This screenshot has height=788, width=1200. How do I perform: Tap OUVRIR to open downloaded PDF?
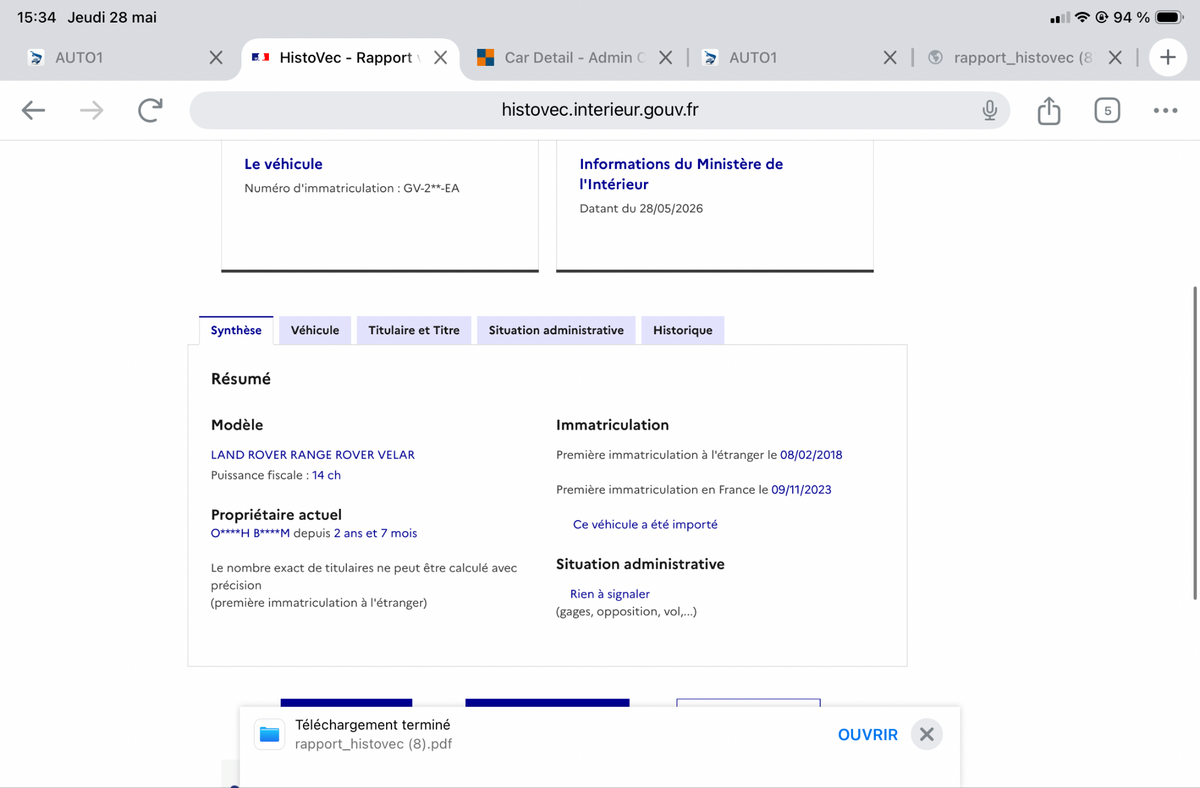868,734
